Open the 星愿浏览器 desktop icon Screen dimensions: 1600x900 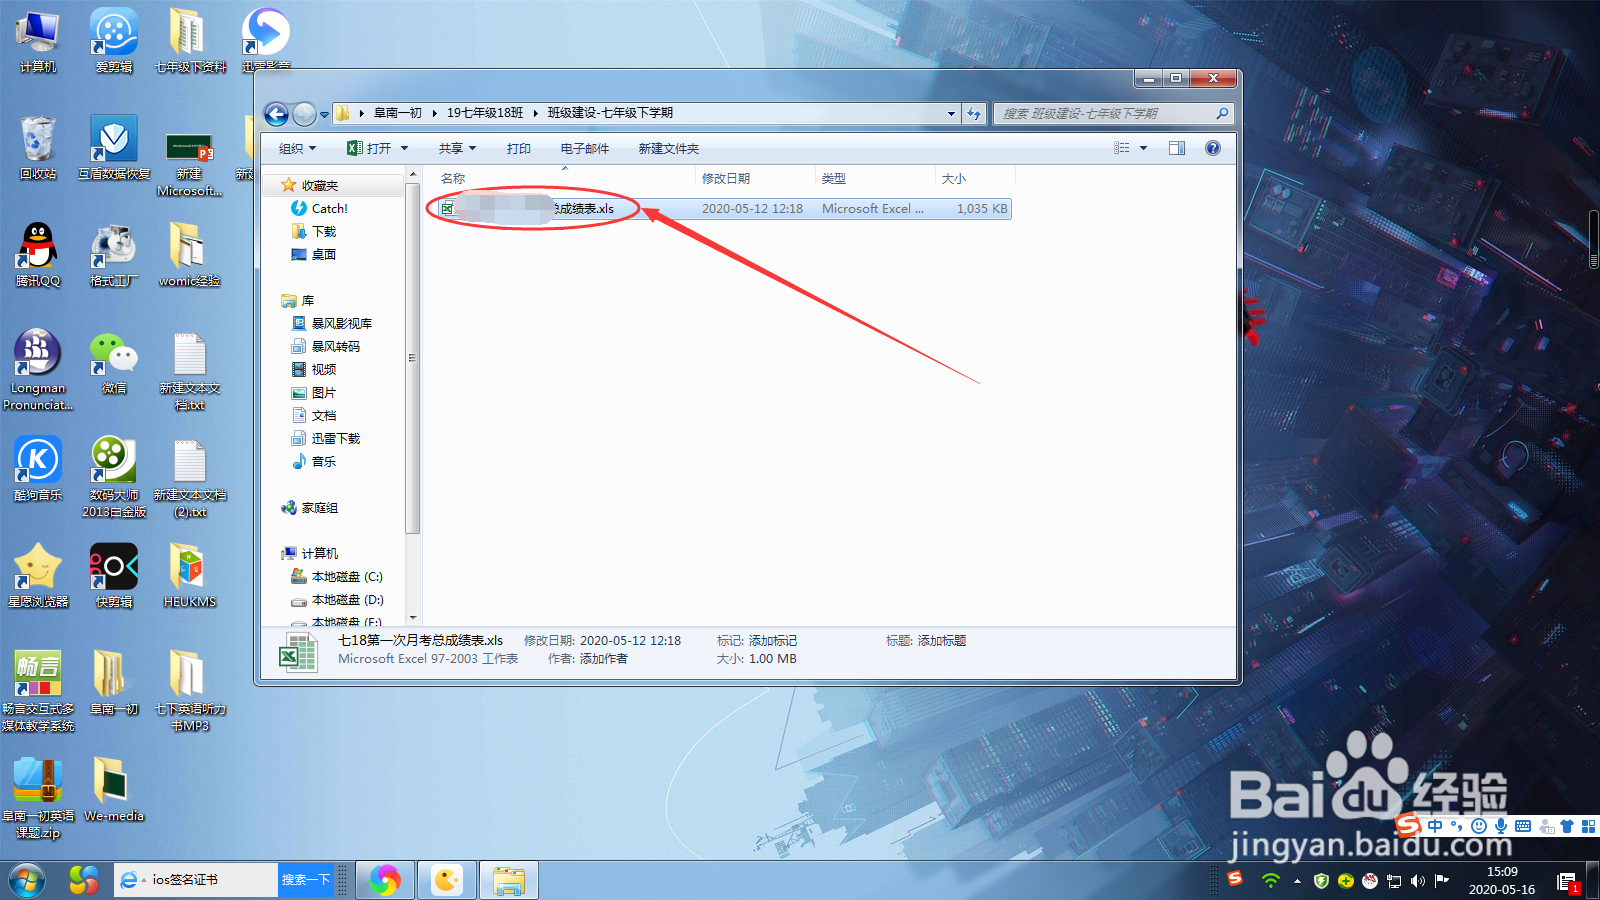[x=38, y=576]
